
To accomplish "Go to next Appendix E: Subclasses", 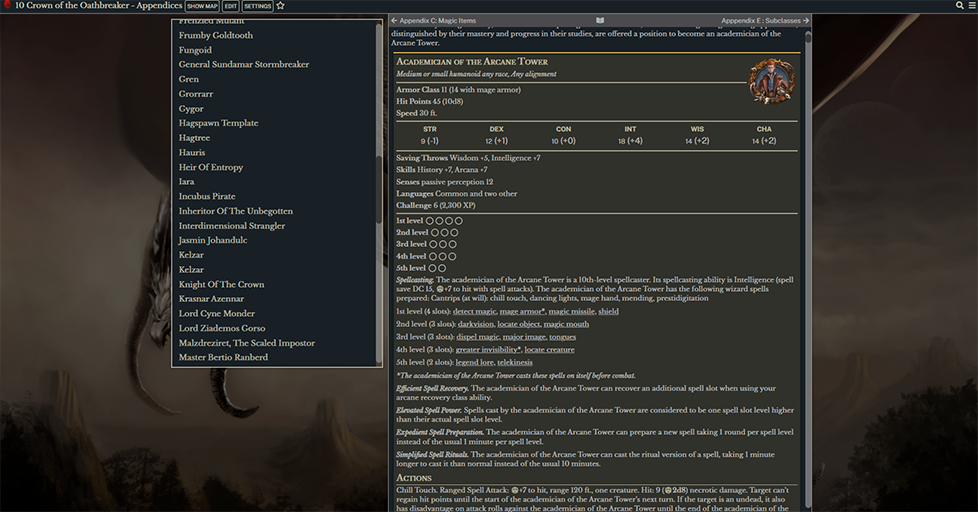I will [765, 20].
